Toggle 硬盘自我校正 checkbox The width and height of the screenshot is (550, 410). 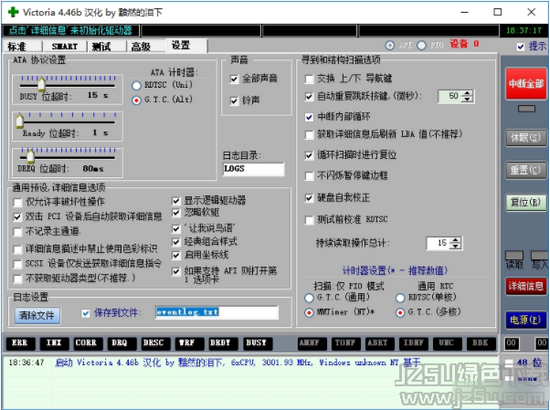tap(309, 198)
